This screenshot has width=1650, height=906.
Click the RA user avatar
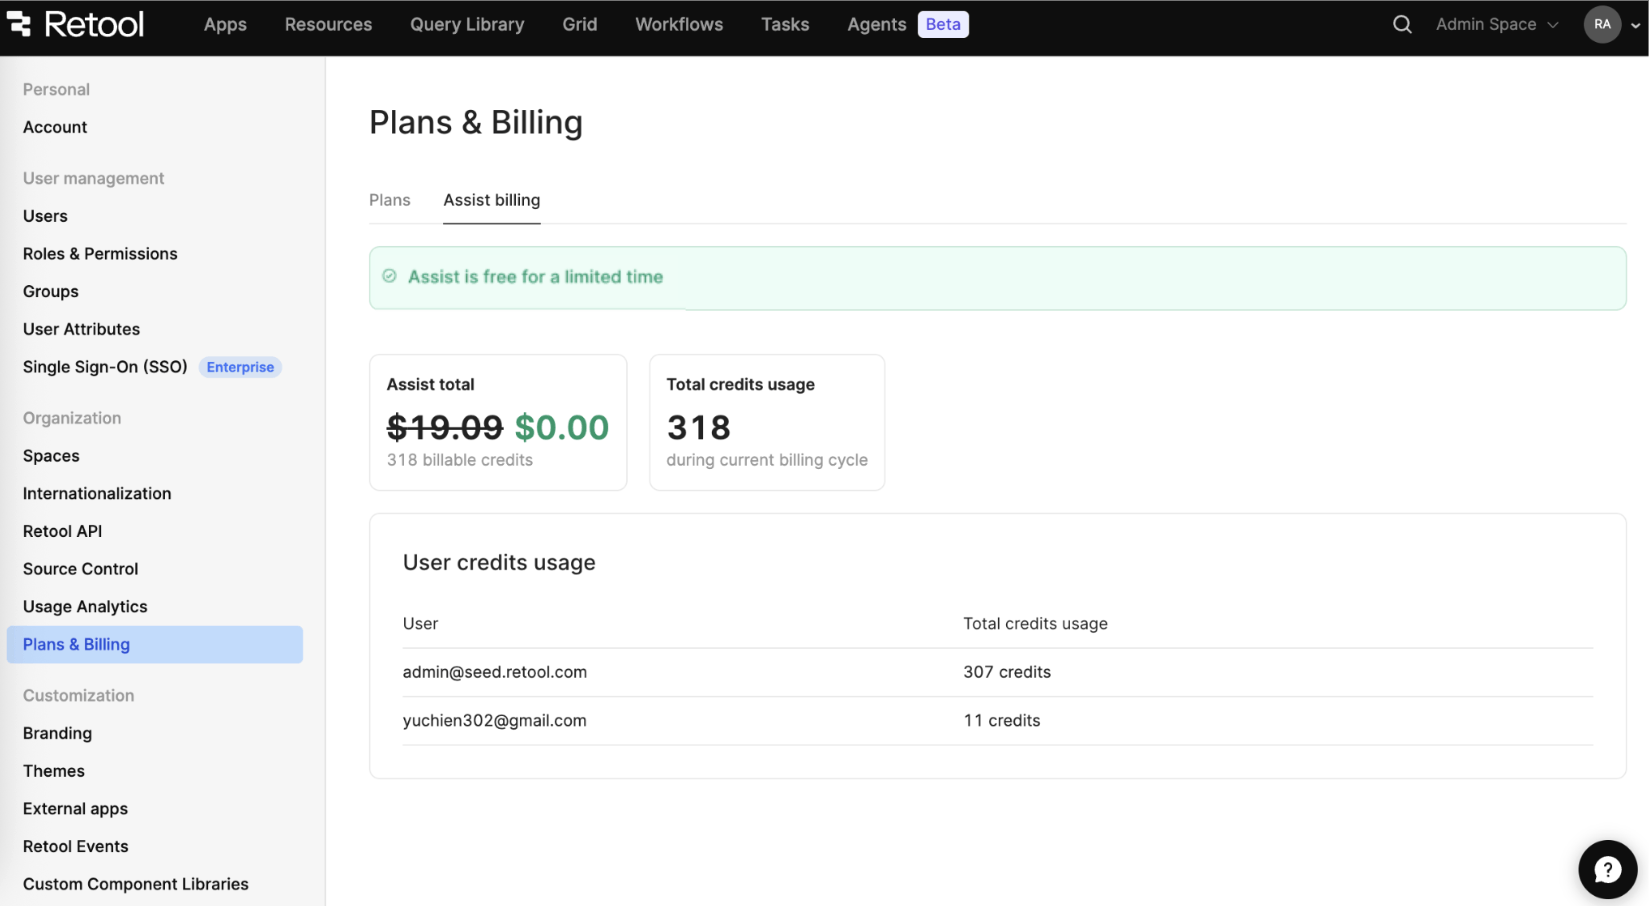1602,24
